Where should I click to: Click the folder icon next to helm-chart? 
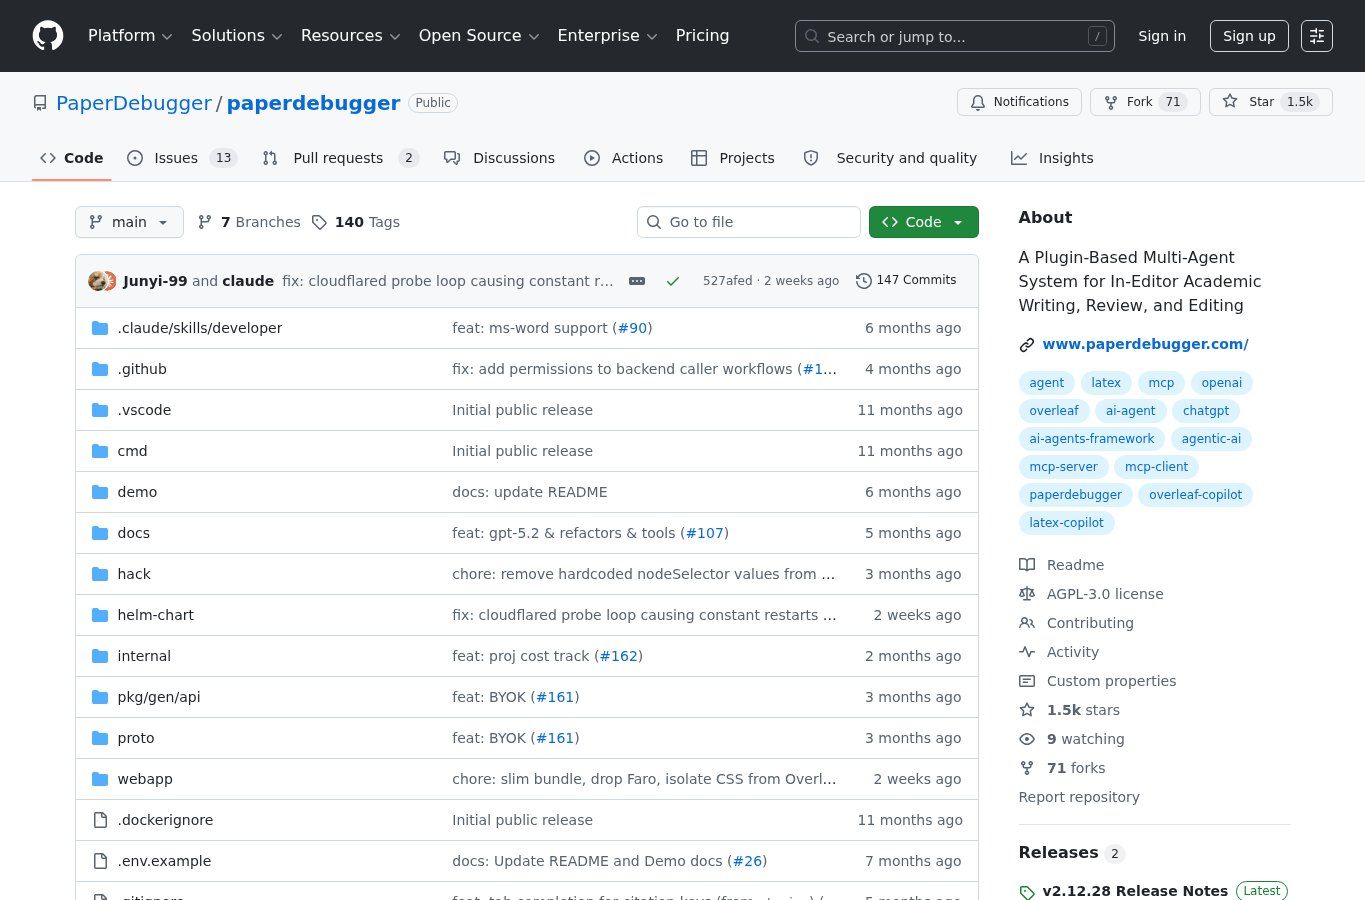[100, 615]
